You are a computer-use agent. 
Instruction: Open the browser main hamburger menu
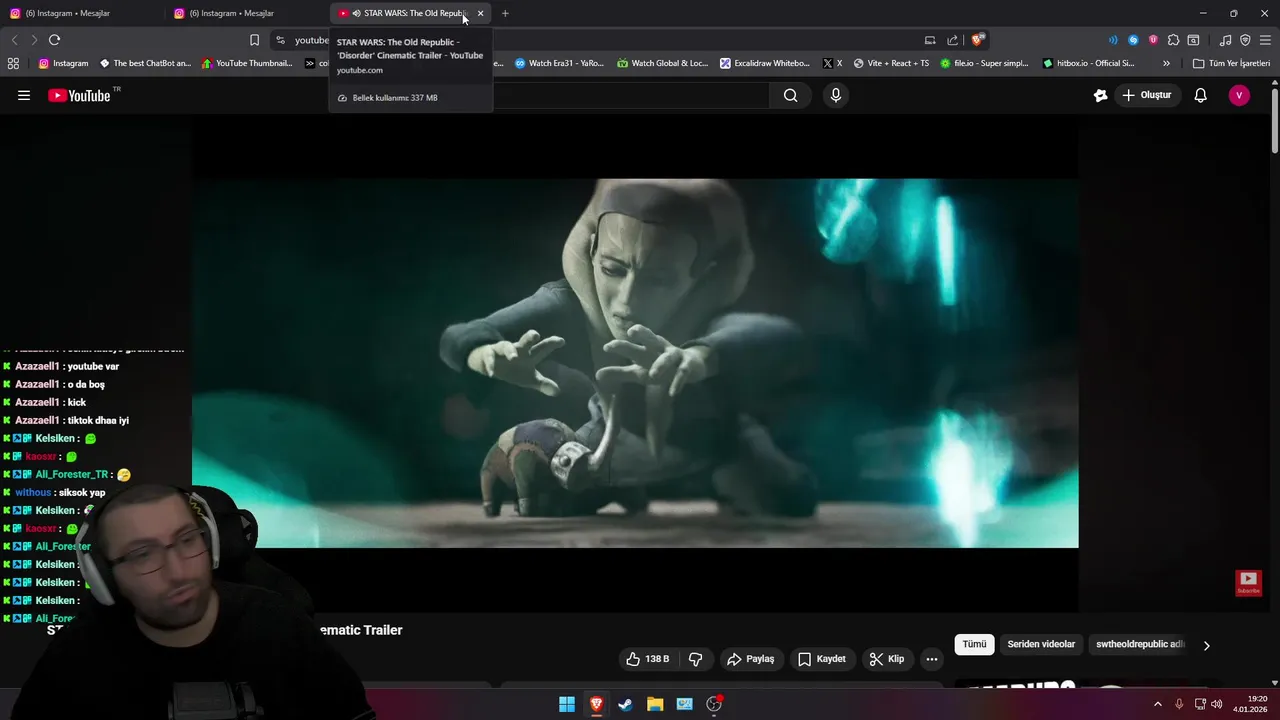click(1266, 40)
